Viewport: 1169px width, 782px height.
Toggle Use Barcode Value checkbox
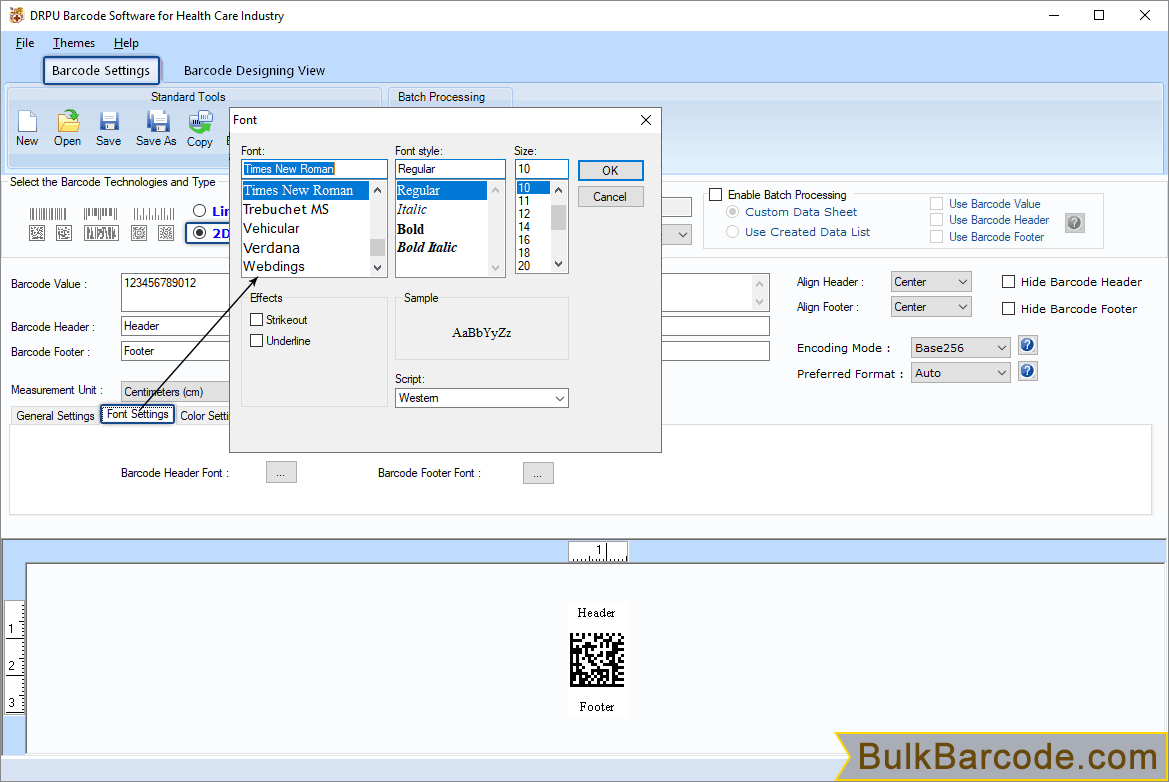pyautogui.click(x=936, y=204)
